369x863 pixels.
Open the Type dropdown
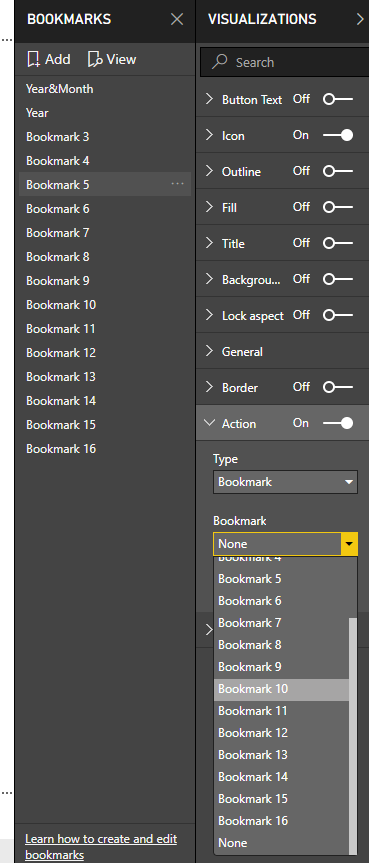[285, 482]
